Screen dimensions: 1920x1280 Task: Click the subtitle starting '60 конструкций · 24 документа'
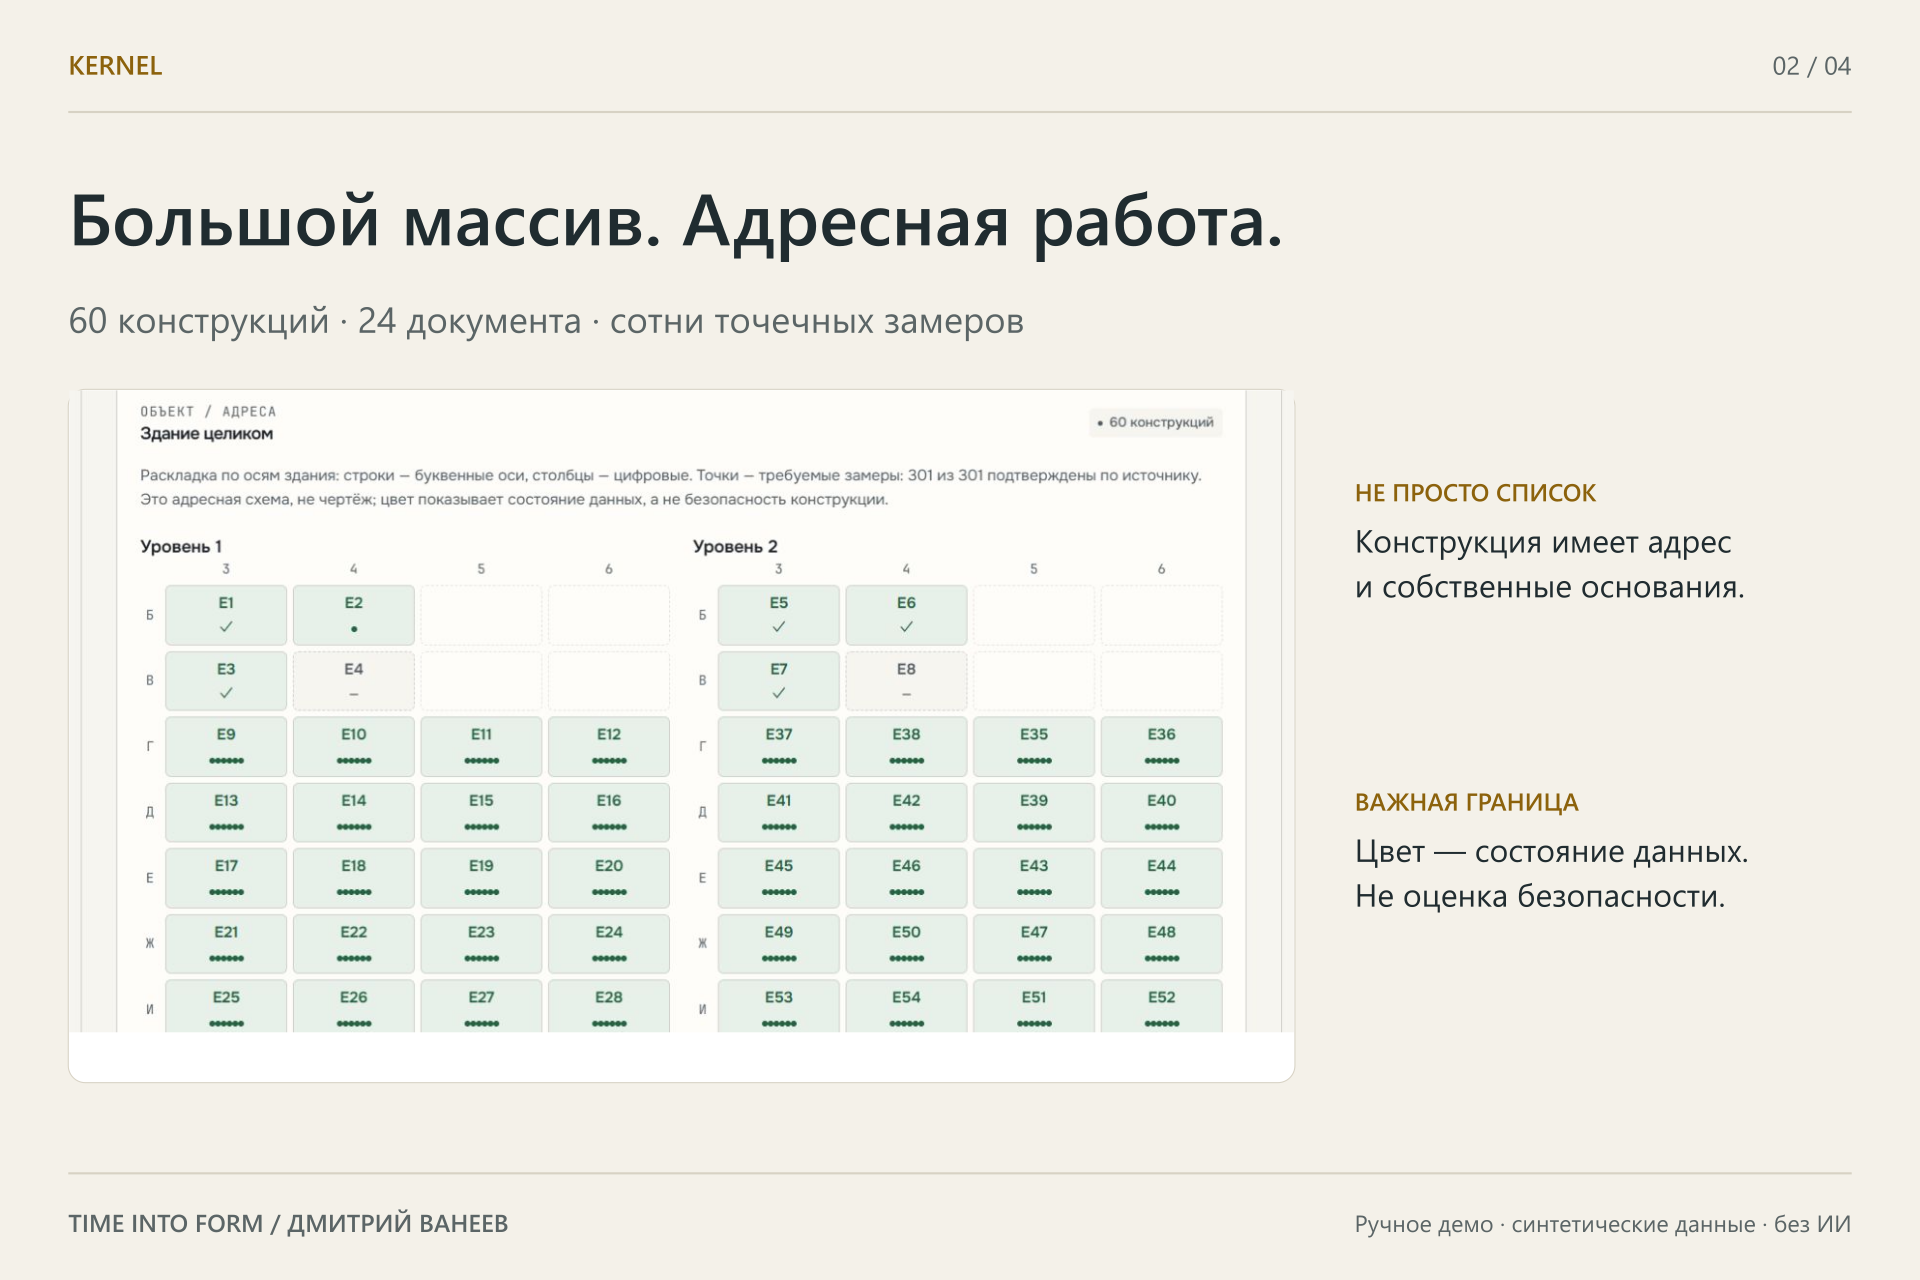[546, 321]
